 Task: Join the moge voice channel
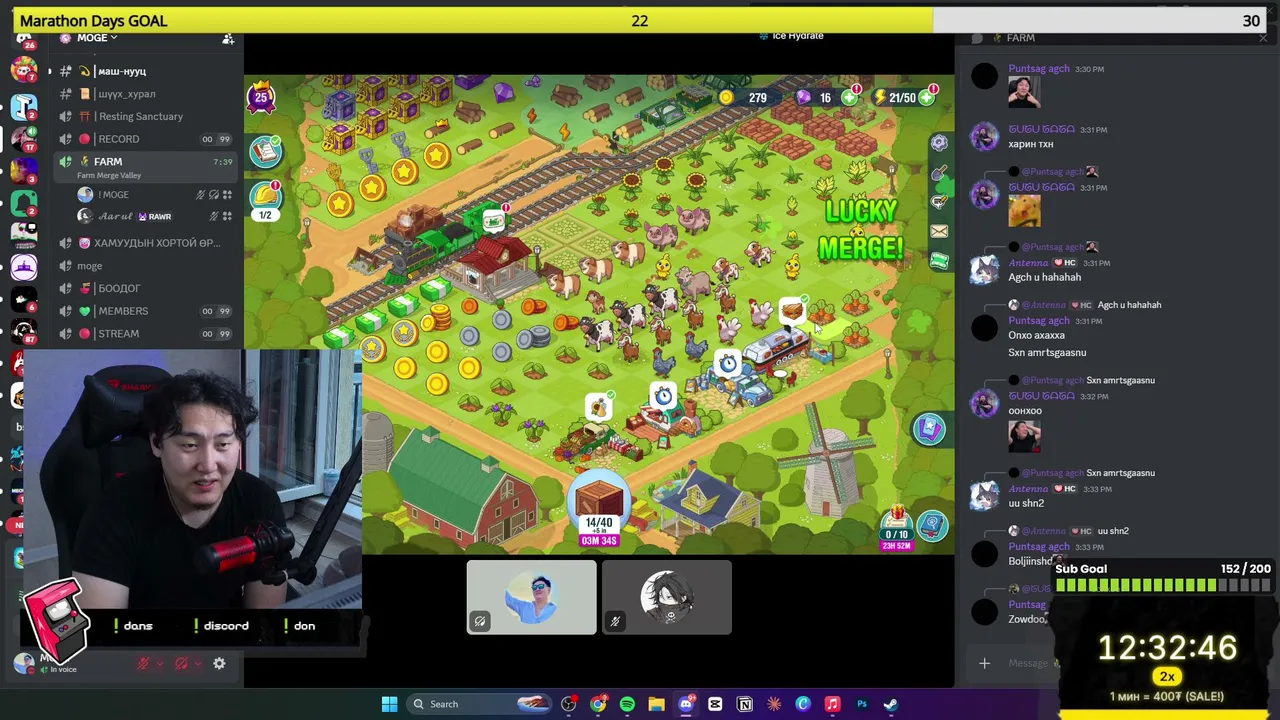pyautogui.click(x=146, y=266)
